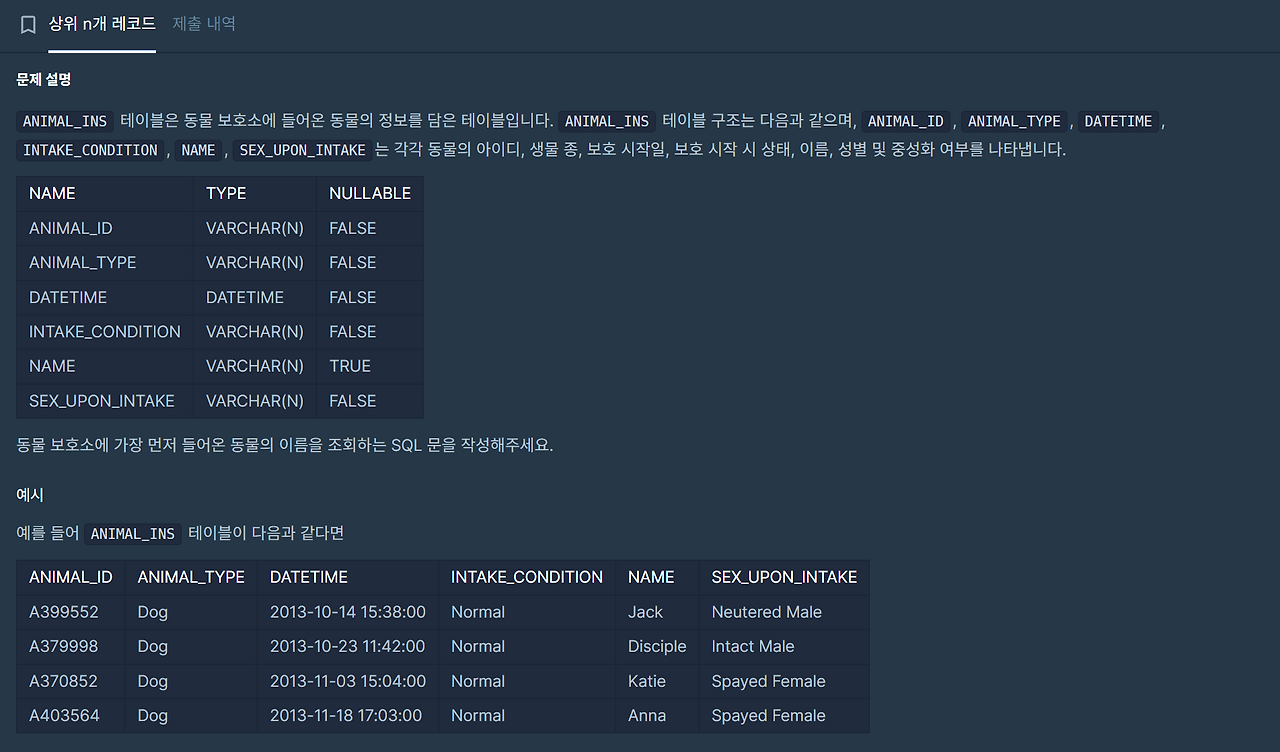The width and height of the screenshot is (1280, 752).
Task: Select the 상위 n개 레코드 tab
Action: 101,26
